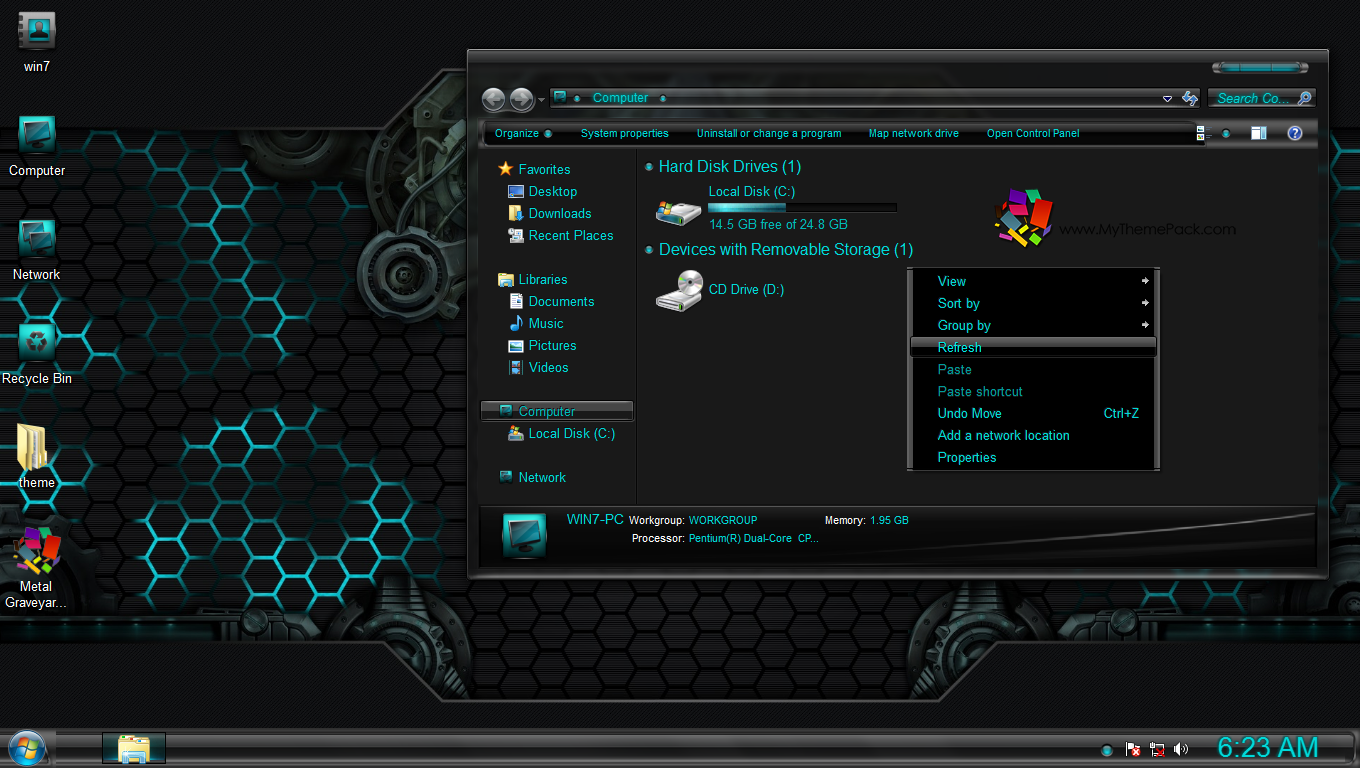
Task: Open the recent pages dropdown arrow
Action: [x=542, y=100]
